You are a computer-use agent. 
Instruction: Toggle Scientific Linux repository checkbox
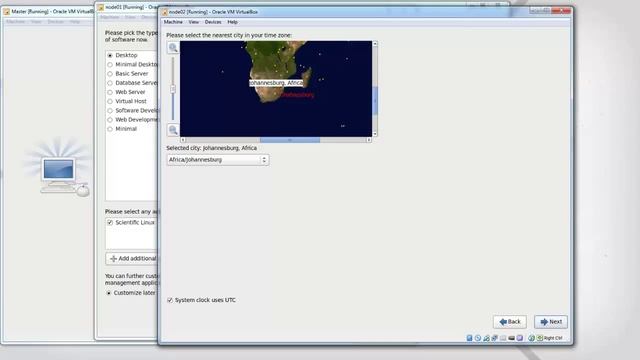tap(110, 222)
